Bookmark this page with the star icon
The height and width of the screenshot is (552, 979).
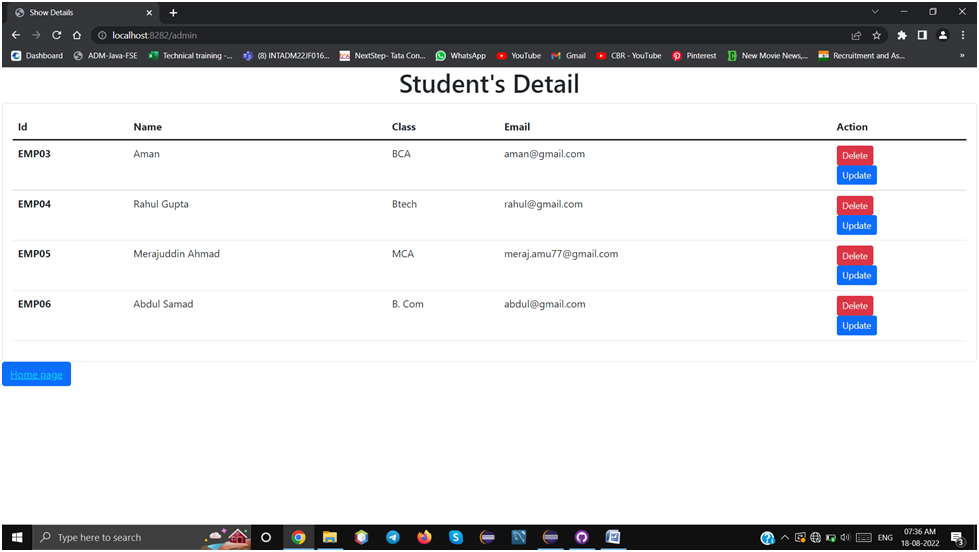tap(877, 36)
